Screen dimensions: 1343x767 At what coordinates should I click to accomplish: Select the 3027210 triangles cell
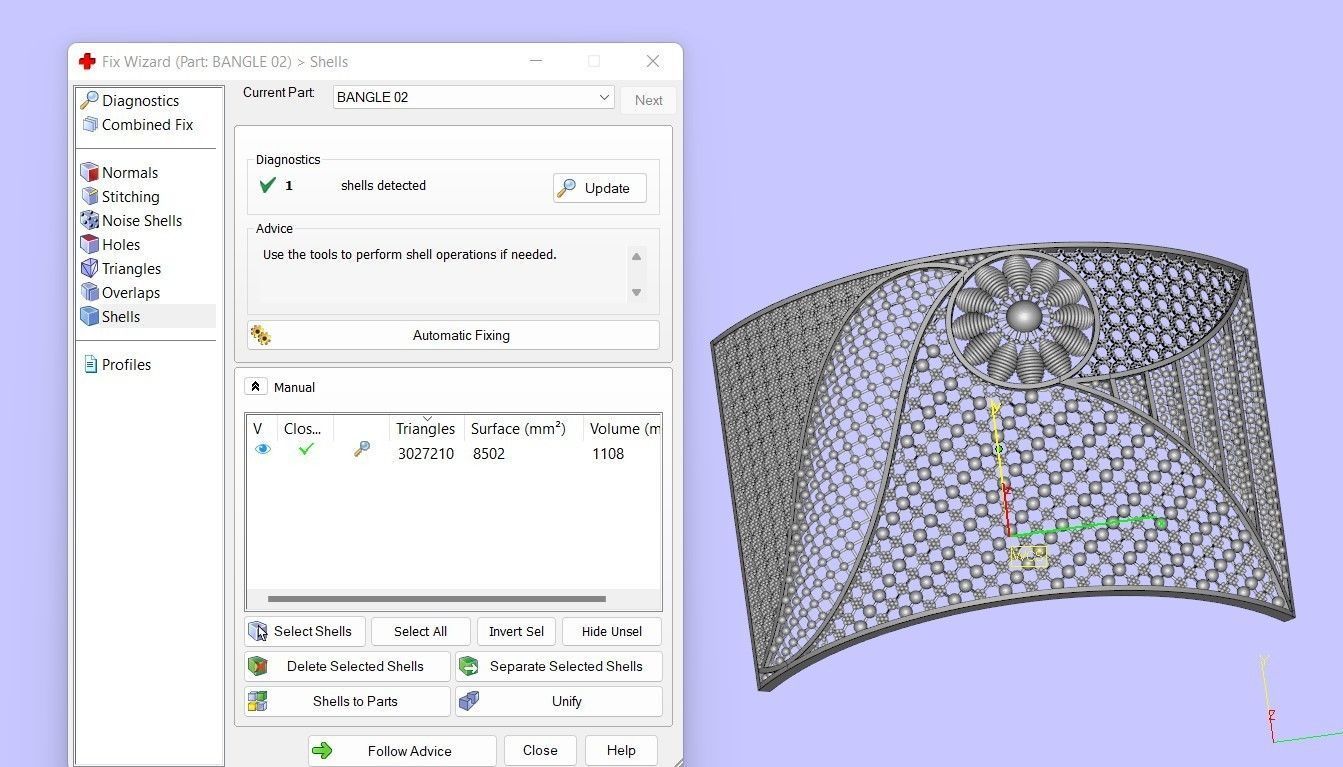pos(426,454)
